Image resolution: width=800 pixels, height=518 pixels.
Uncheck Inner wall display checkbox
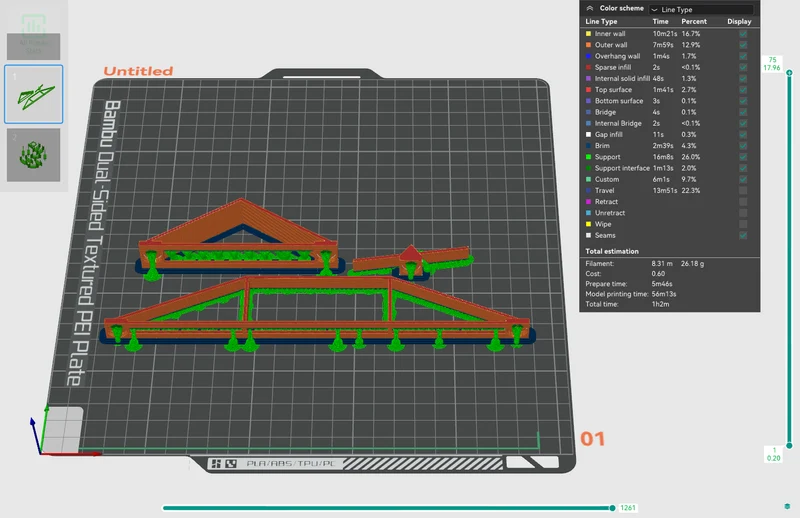743,34
